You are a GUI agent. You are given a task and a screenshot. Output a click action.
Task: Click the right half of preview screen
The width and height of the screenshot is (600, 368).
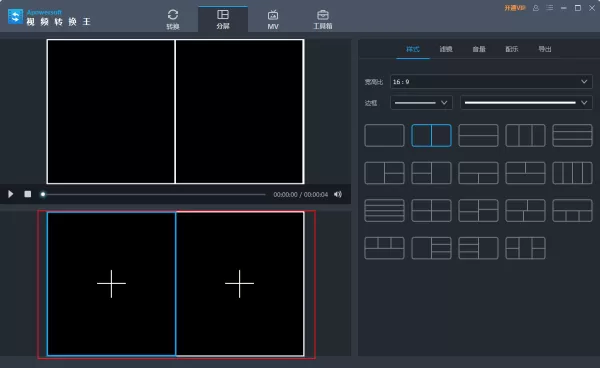pyautogui.click(x=240, y=111)
